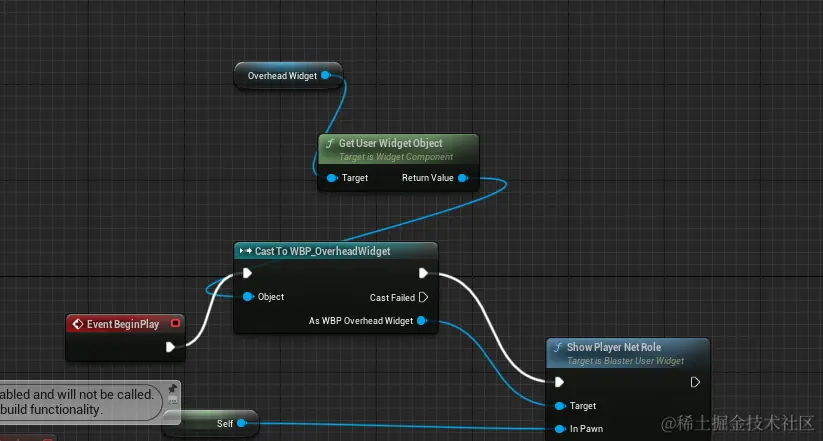Click the Overhead Widget node's output pin
Image resolution: width=823 pixels, height=441 pixels.
pyautogui.click(x=325, y=76)
